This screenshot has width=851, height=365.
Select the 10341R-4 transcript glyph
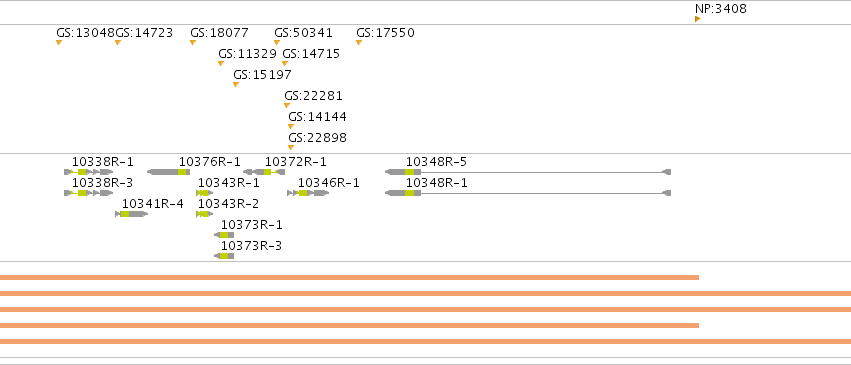pos(131,214)
